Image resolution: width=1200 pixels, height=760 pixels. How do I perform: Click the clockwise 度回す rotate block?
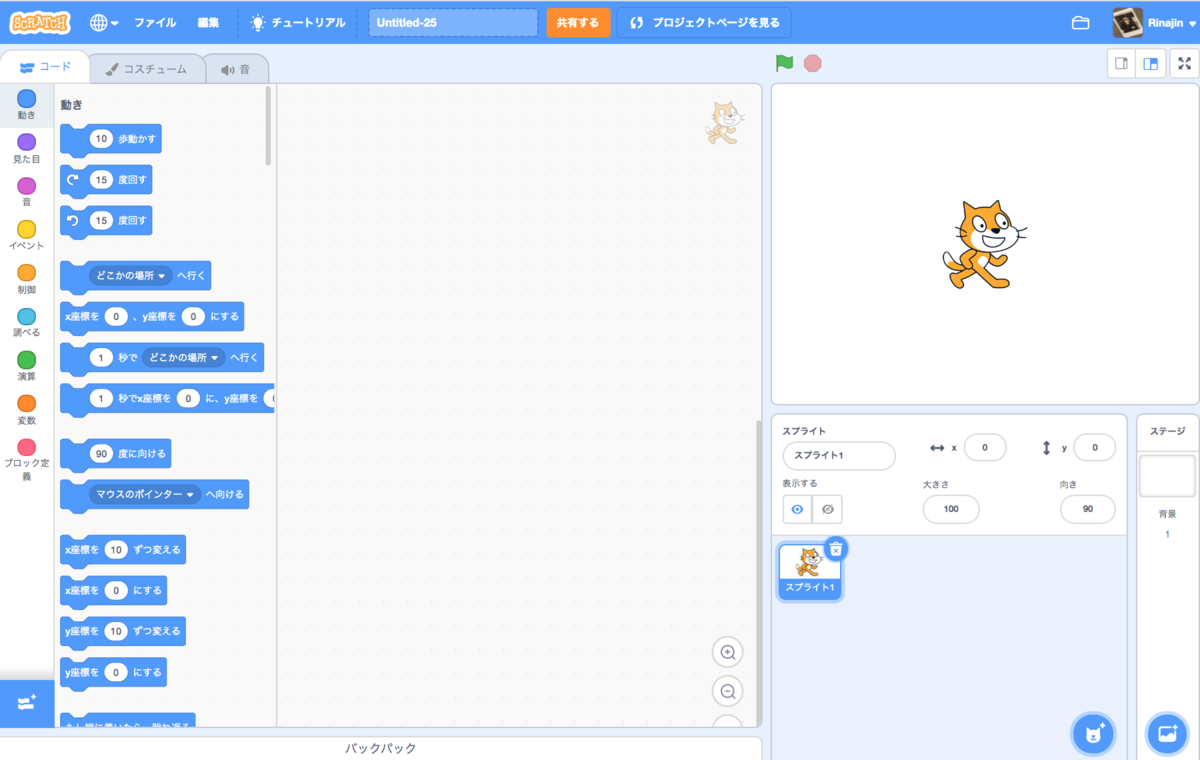(x=106, y=180)
